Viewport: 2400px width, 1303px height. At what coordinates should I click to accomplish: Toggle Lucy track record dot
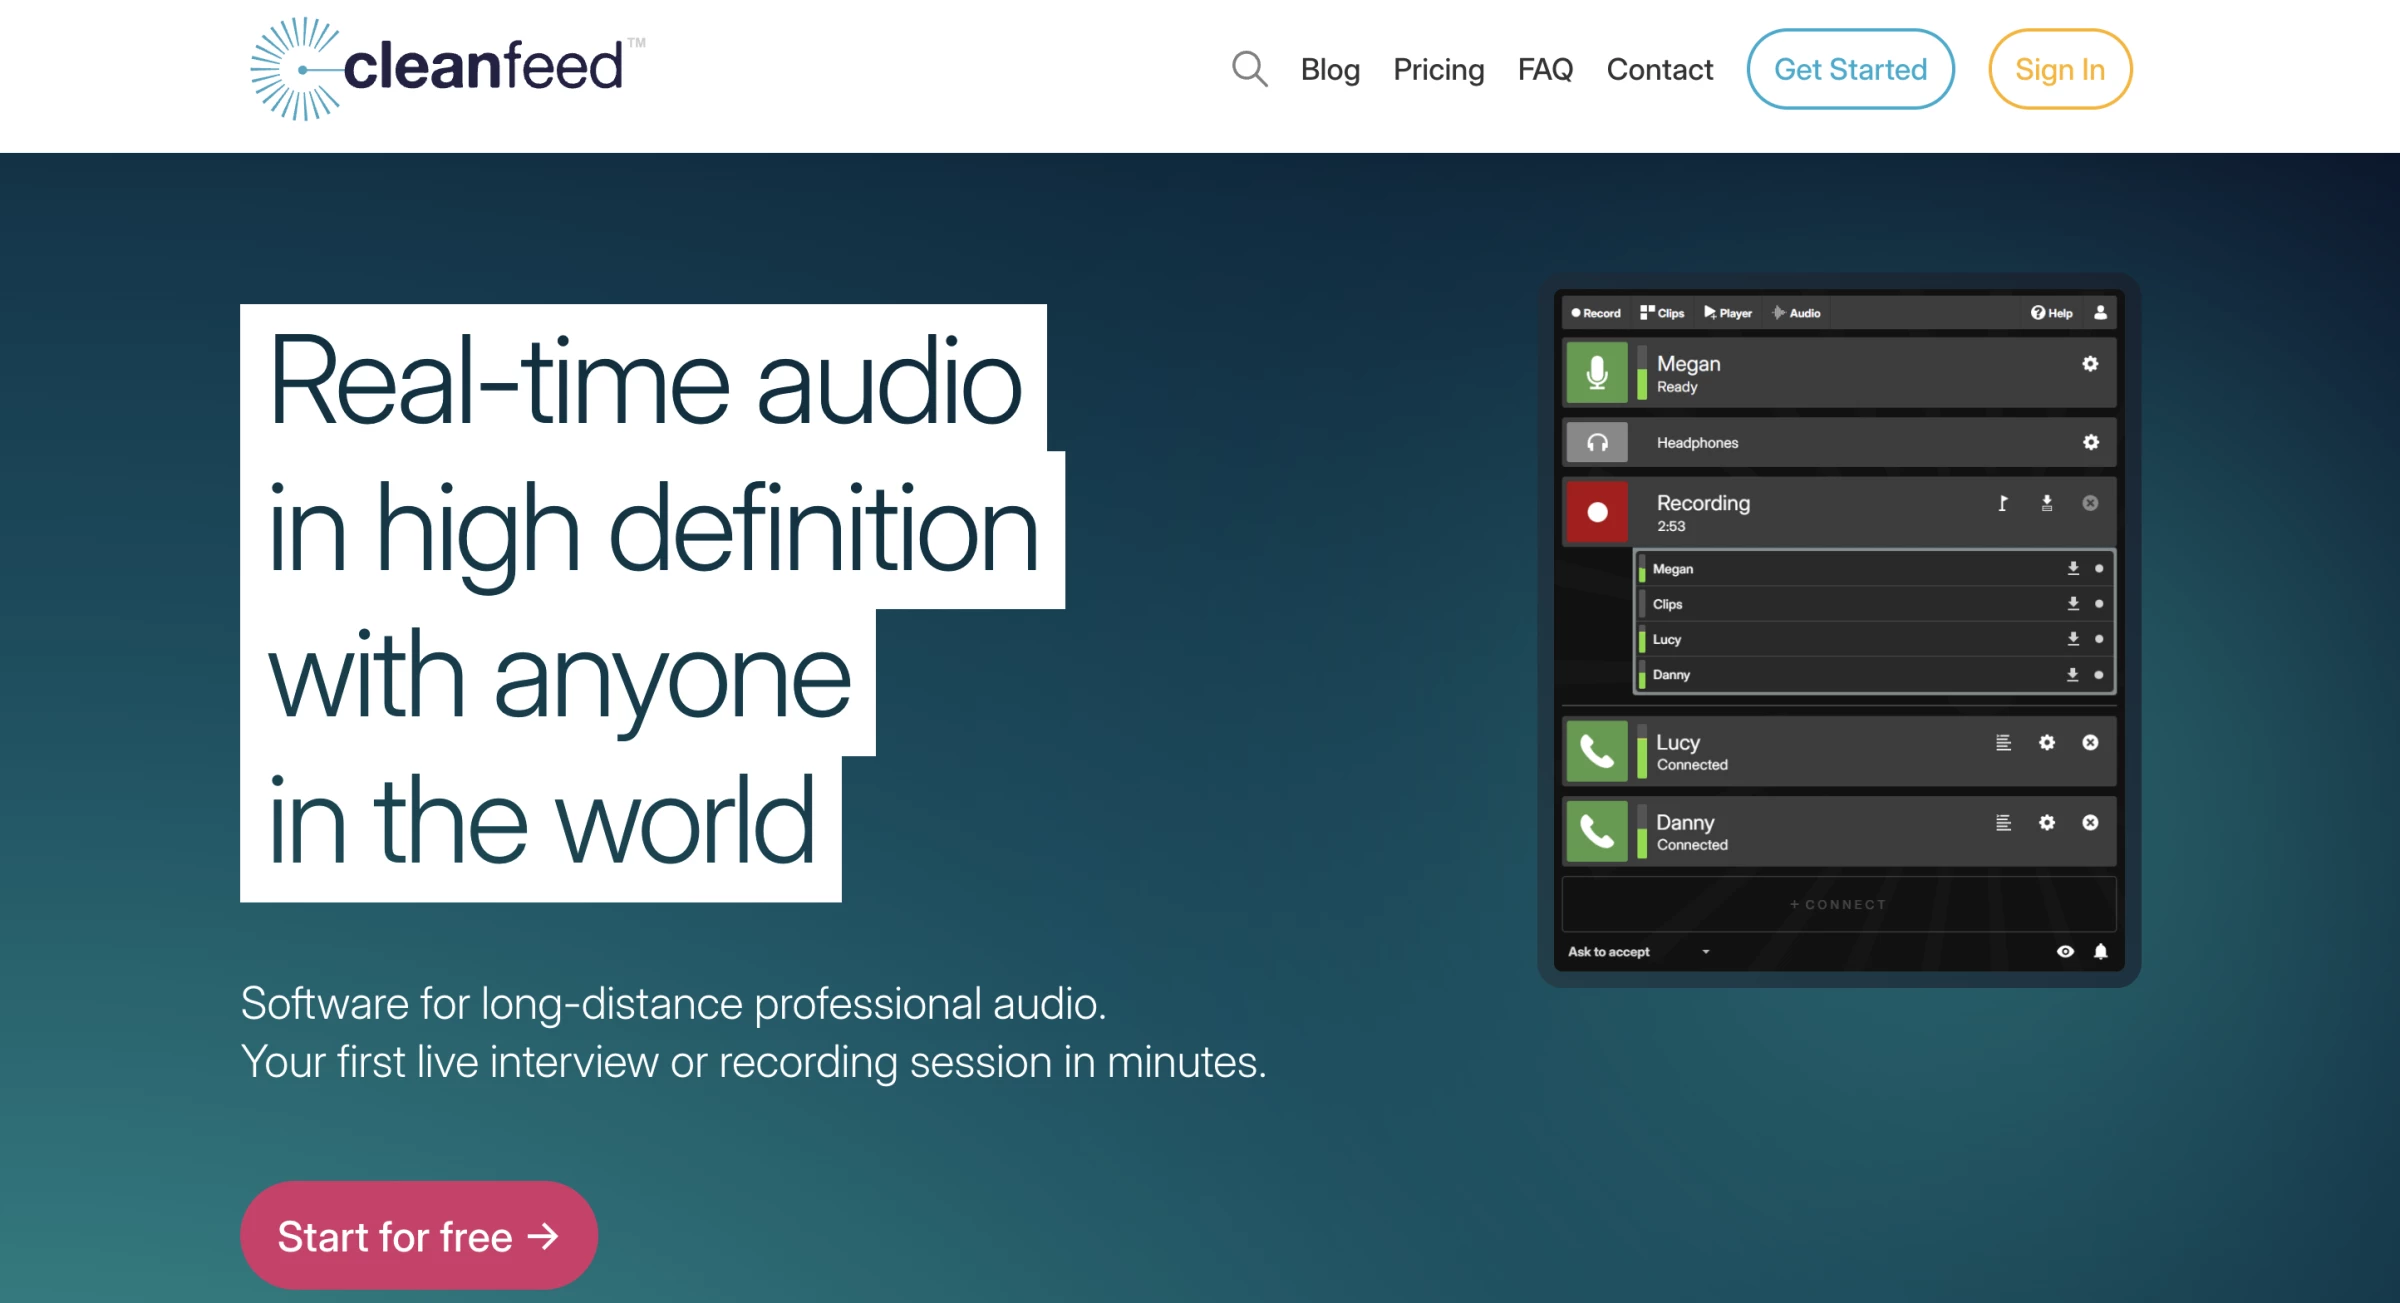point(2099,638)
